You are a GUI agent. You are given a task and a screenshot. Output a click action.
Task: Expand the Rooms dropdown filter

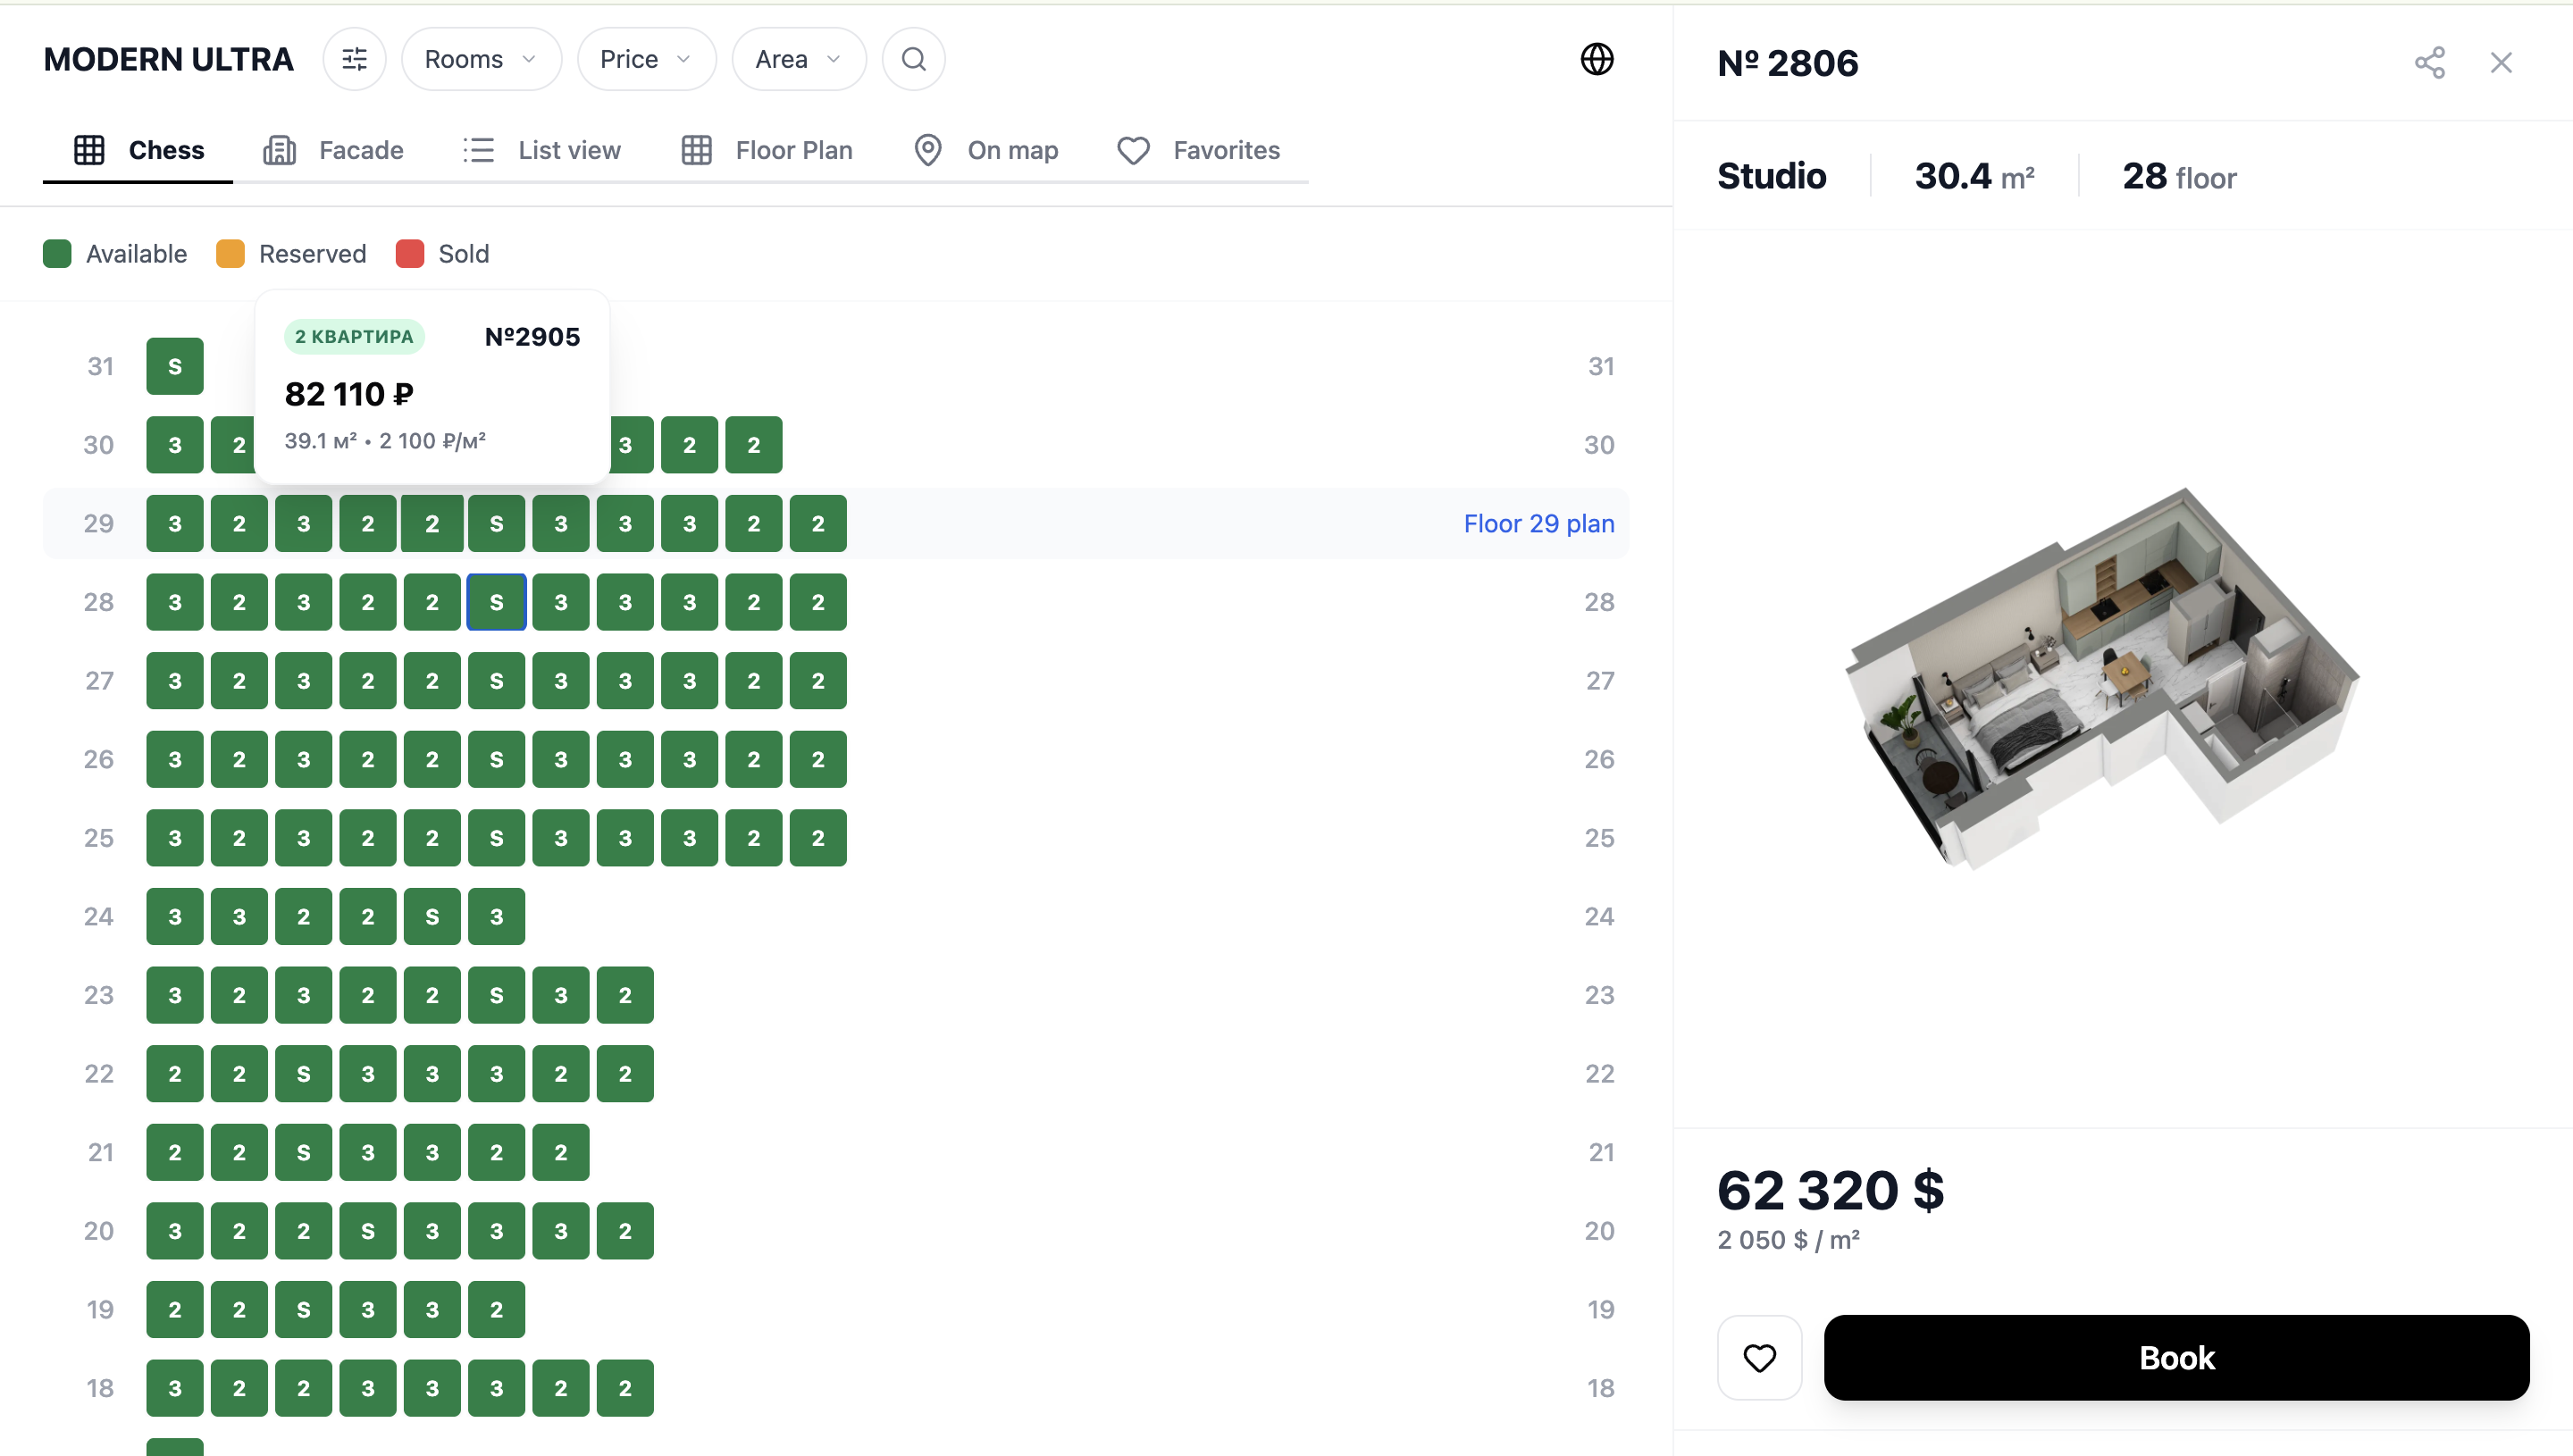481,60
